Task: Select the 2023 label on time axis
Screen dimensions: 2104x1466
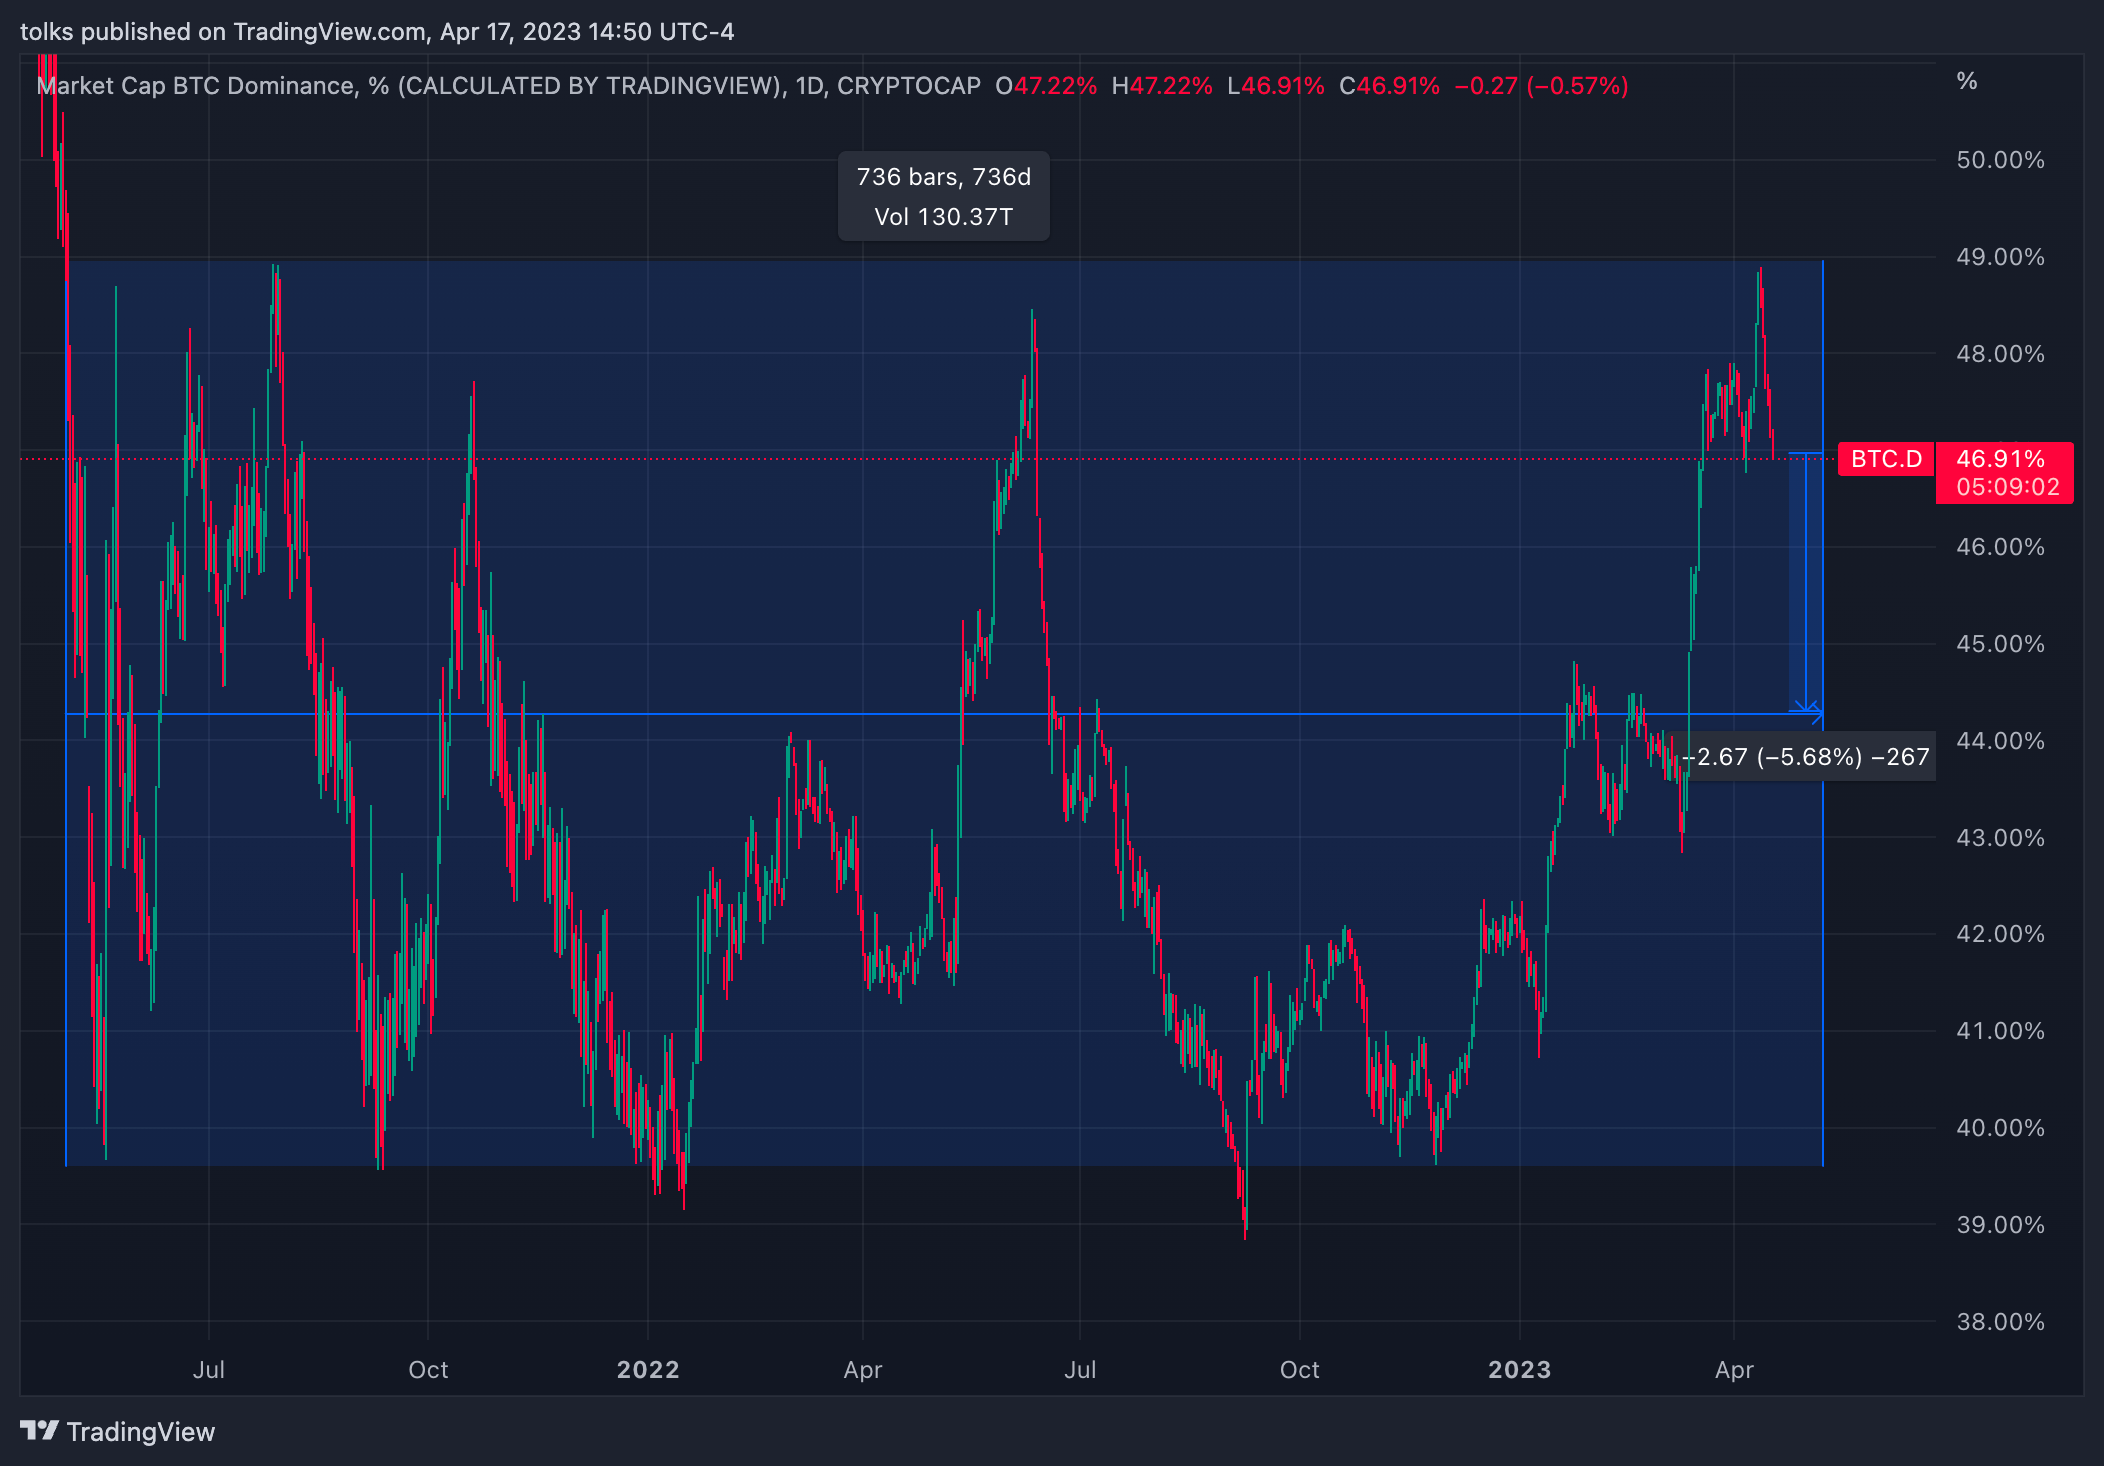Action: pos(1519,1370)
